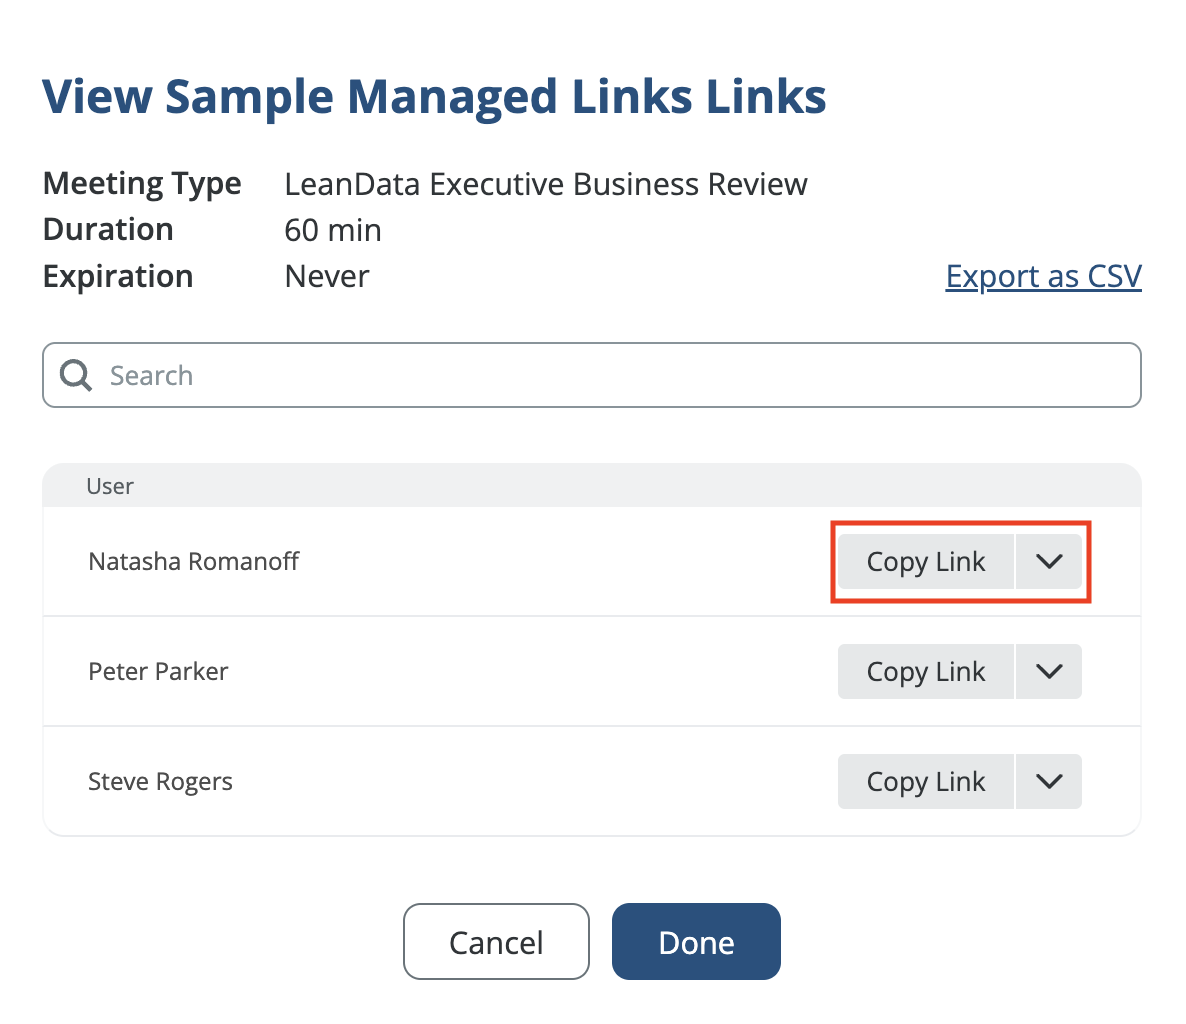Screen dimensions: 1186x1024
Task: Click the Meeting Type label
Action: (142, 185)
